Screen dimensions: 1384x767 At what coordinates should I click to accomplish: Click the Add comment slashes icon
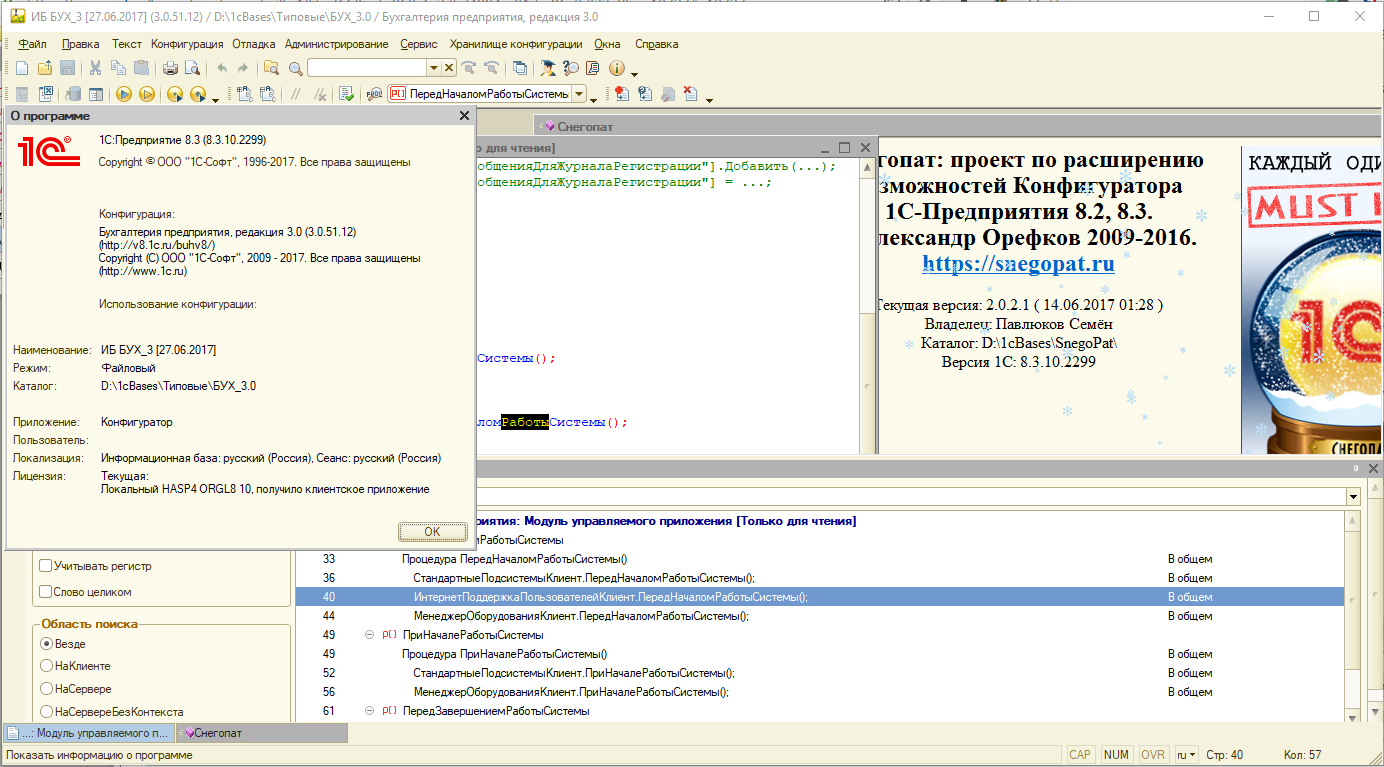(296, 94)
